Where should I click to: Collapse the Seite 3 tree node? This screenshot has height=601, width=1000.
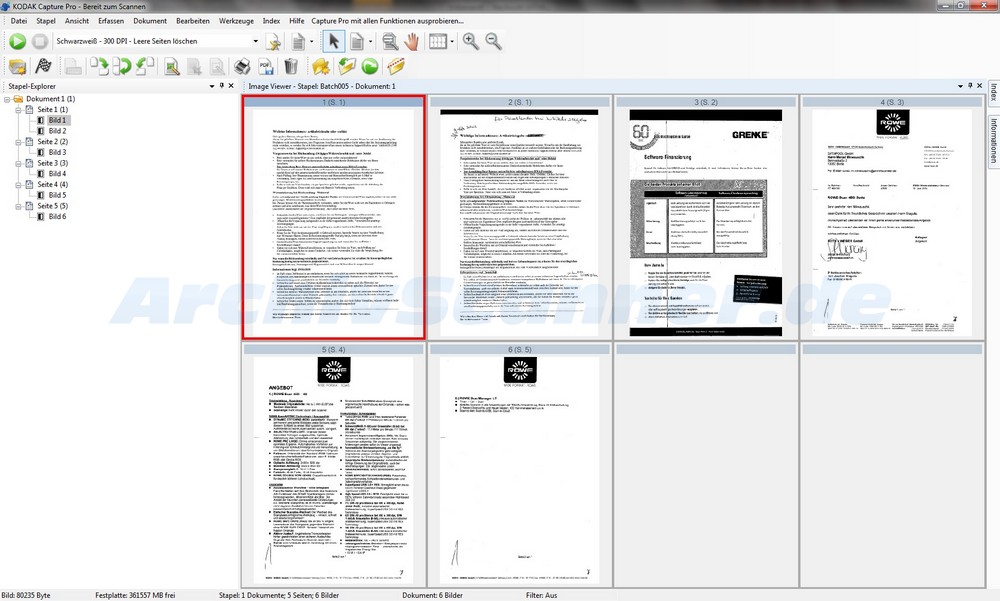coord(19,163)
